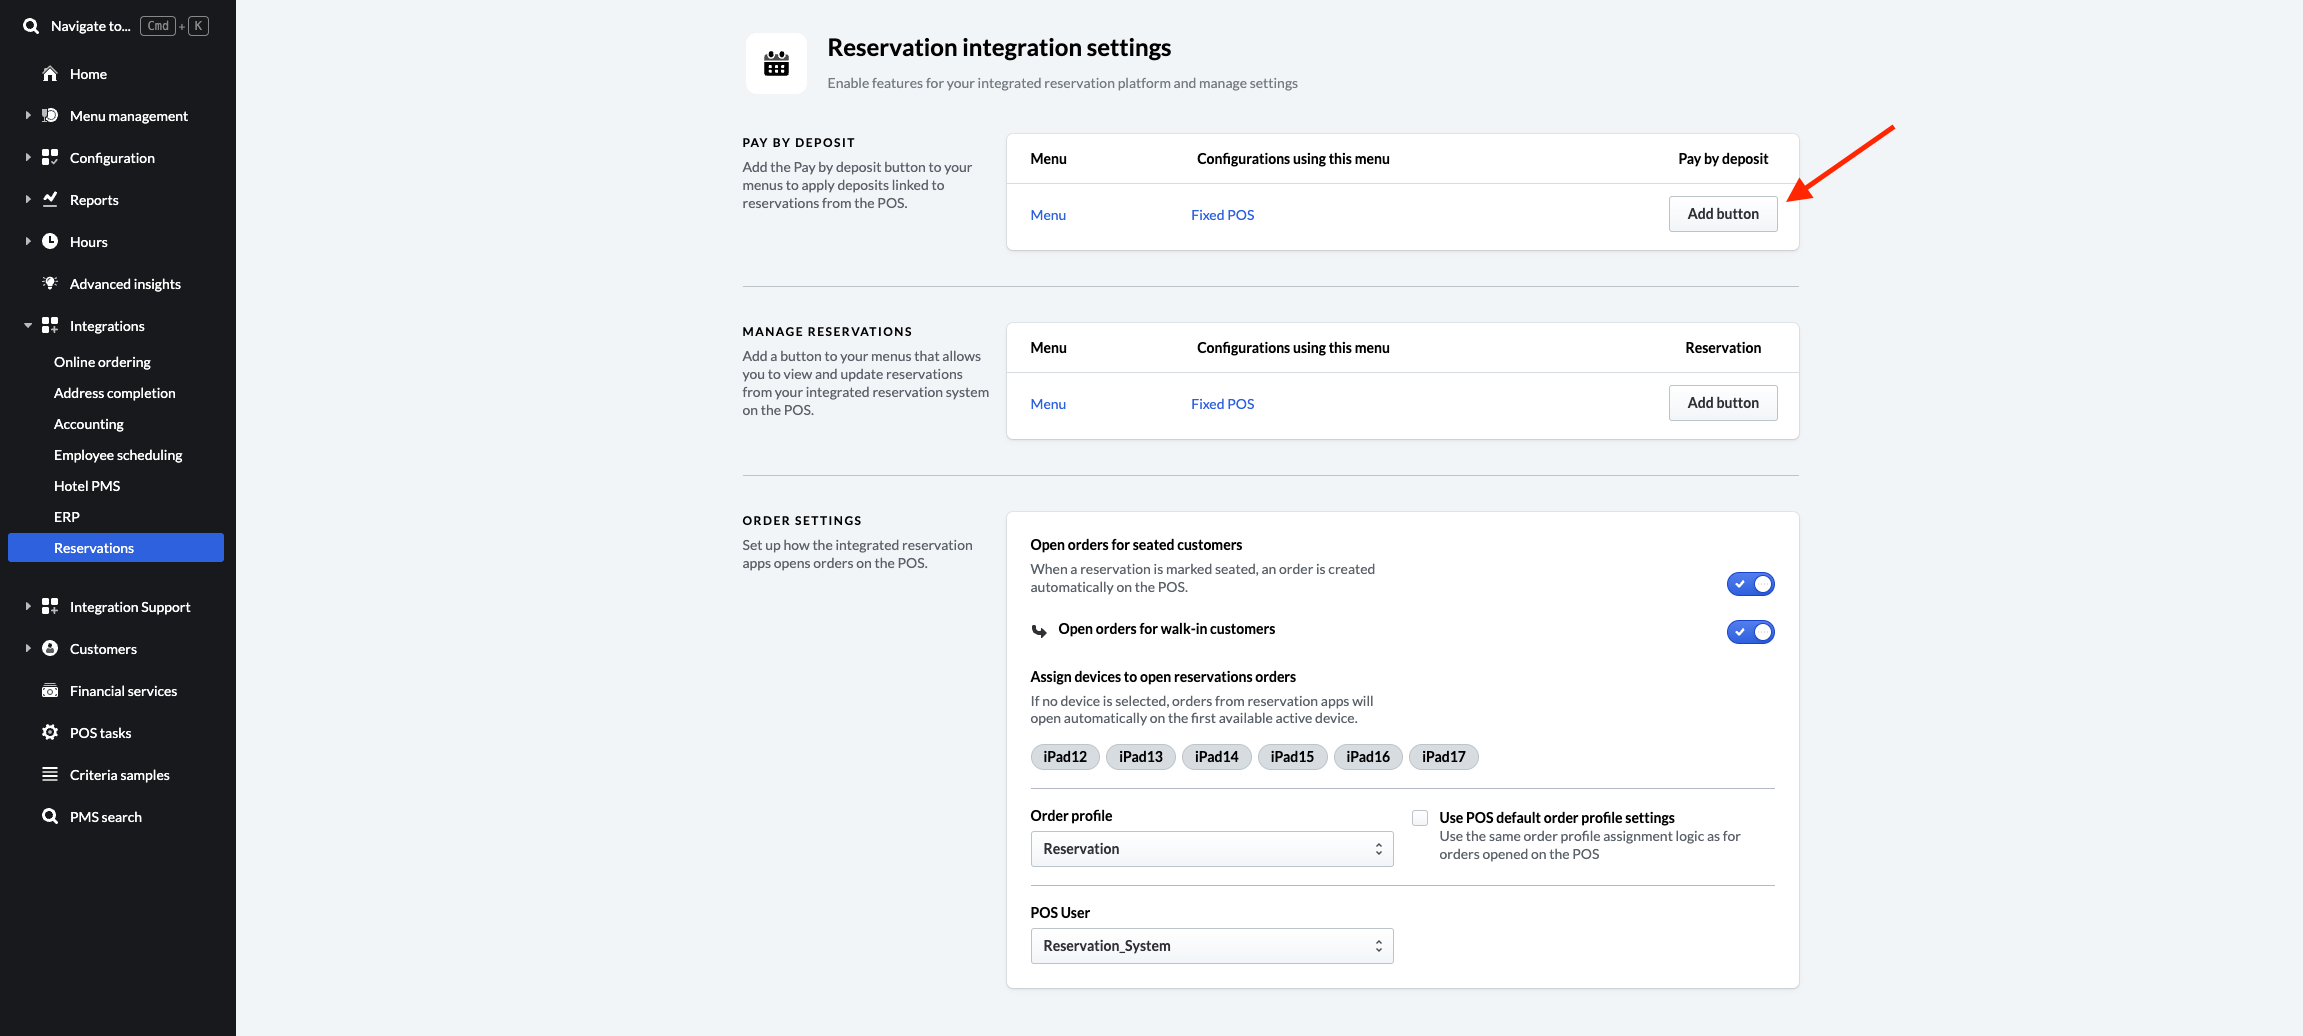Open Accounting integration page
2303x1036 pixels.
[x=89, y=424]
